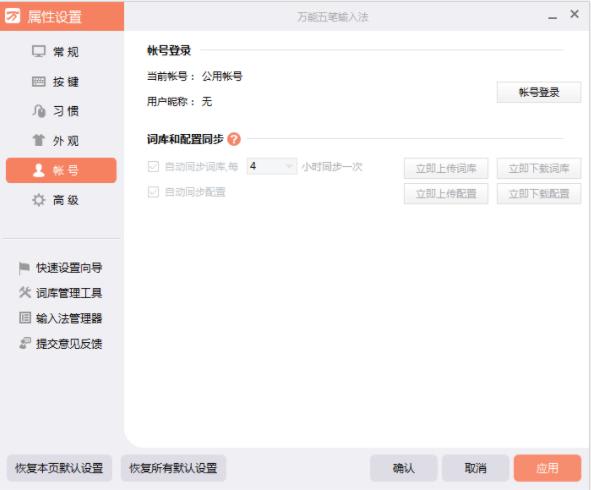This screenshot has height=490, width=591.
Task: Click 立即上传词库 button
Action: click(x=446, y=168)
